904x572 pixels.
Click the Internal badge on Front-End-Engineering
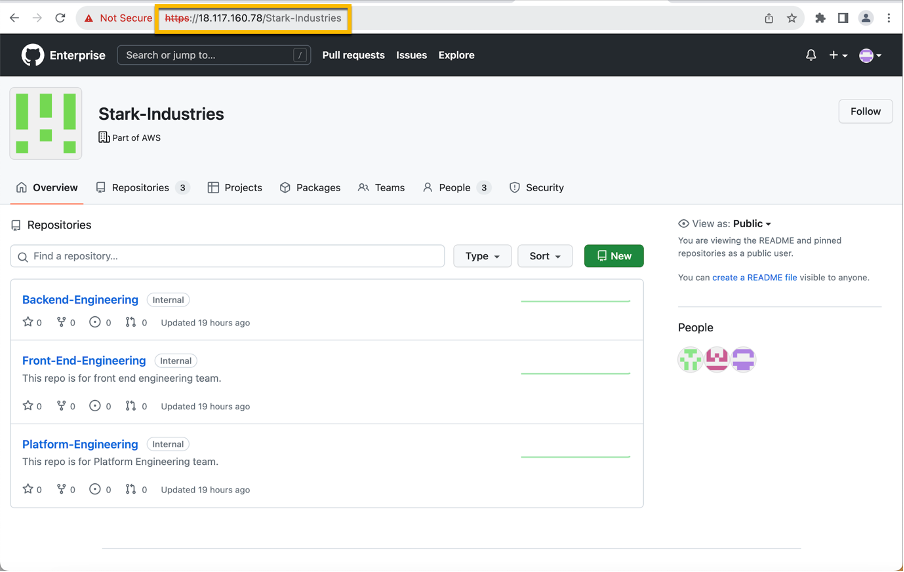click(176, 361)
